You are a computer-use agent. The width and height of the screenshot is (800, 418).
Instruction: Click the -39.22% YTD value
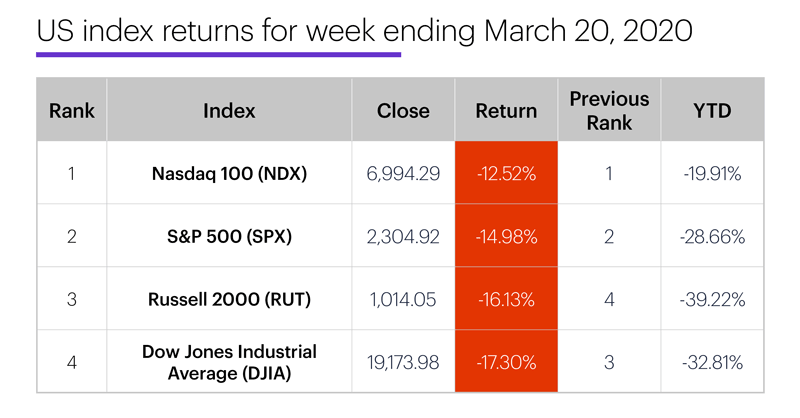tap(711, 299)
